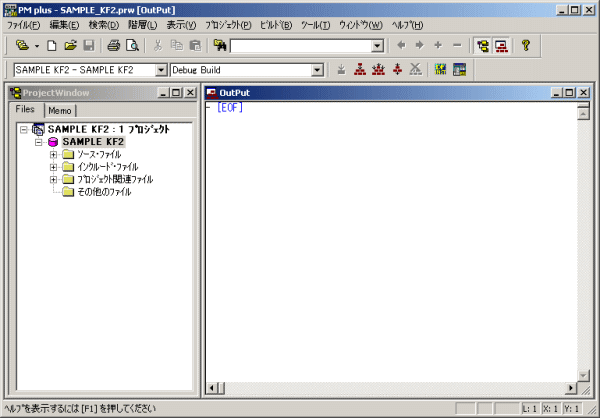Toggle the Project Window display button
This screenshot has height=418, width=600.
pos(482,46)
